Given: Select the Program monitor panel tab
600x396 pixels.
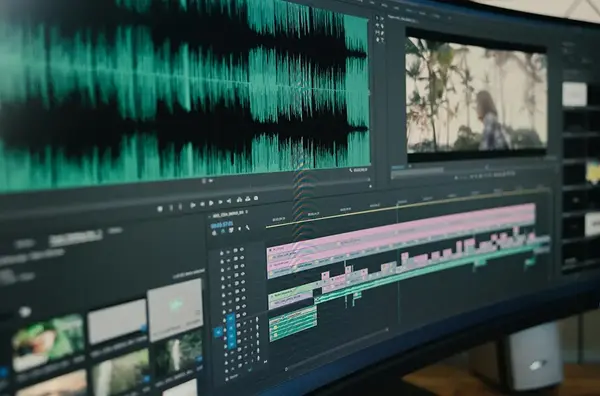Looking at the screenshot, I should (404, 18).
